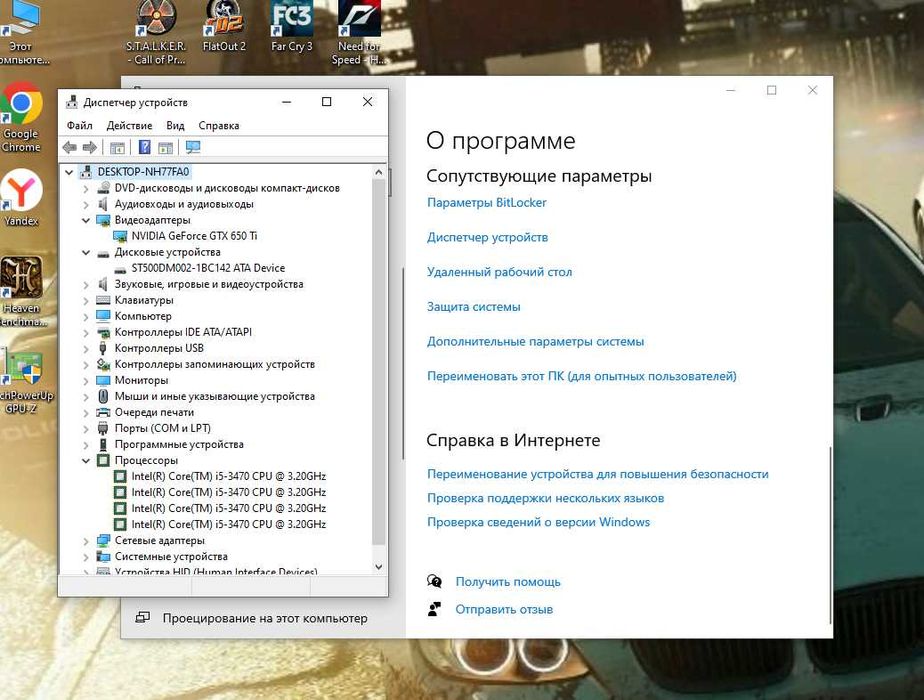This screenshot has width=924, height=700.
Task: Click the Get help chat icon
Action: (x=434, y=582)
